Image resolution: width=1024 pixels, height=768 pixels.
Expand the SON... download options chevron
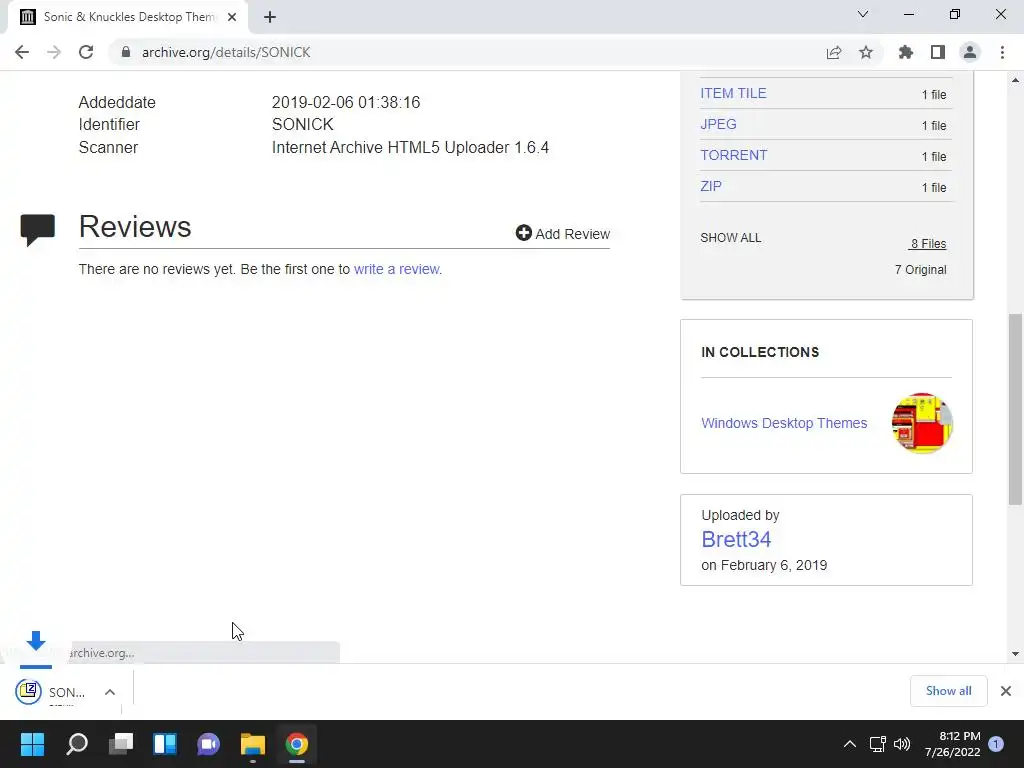(x=110, y=692)
